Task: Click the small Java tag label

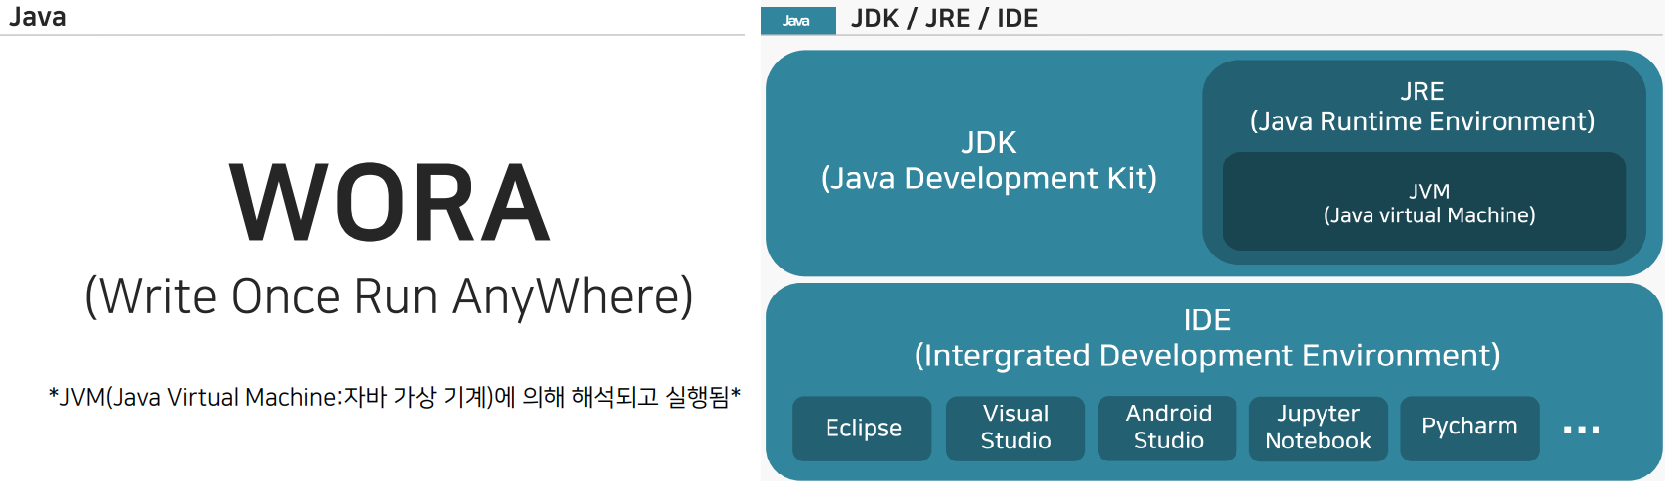Action: click(798, 21)
